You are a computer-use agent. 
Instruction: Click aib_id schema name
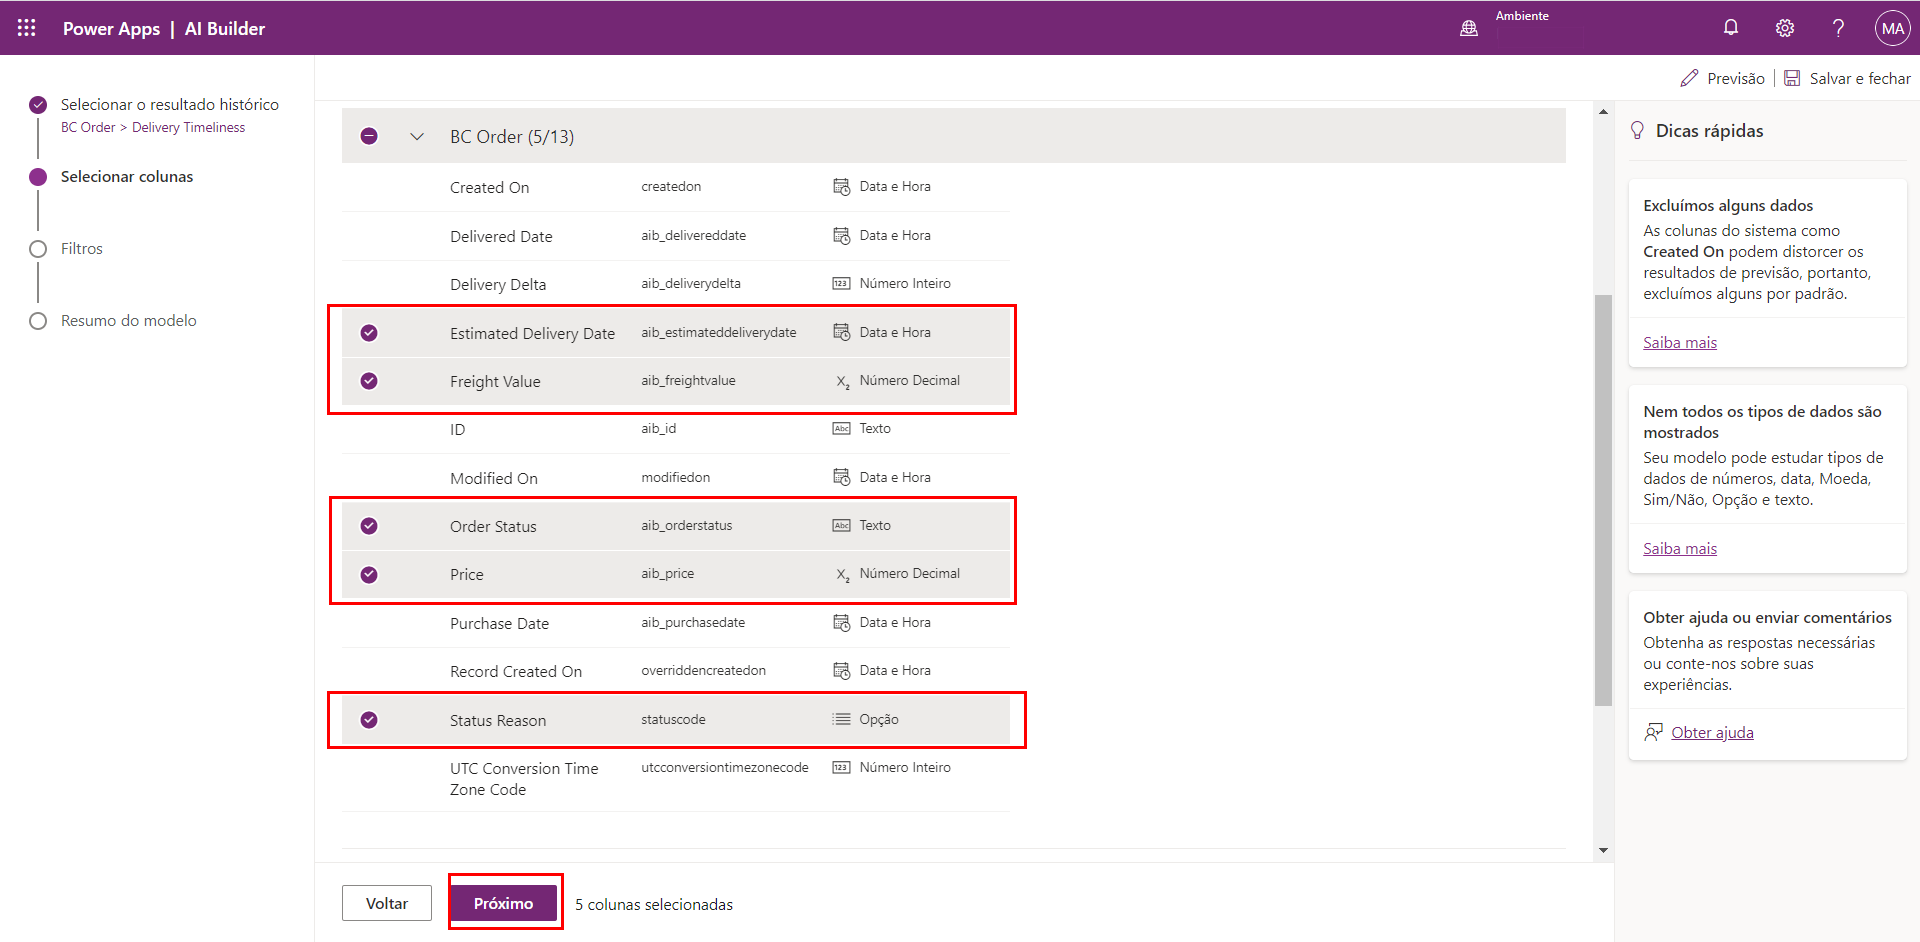point(658,428)
